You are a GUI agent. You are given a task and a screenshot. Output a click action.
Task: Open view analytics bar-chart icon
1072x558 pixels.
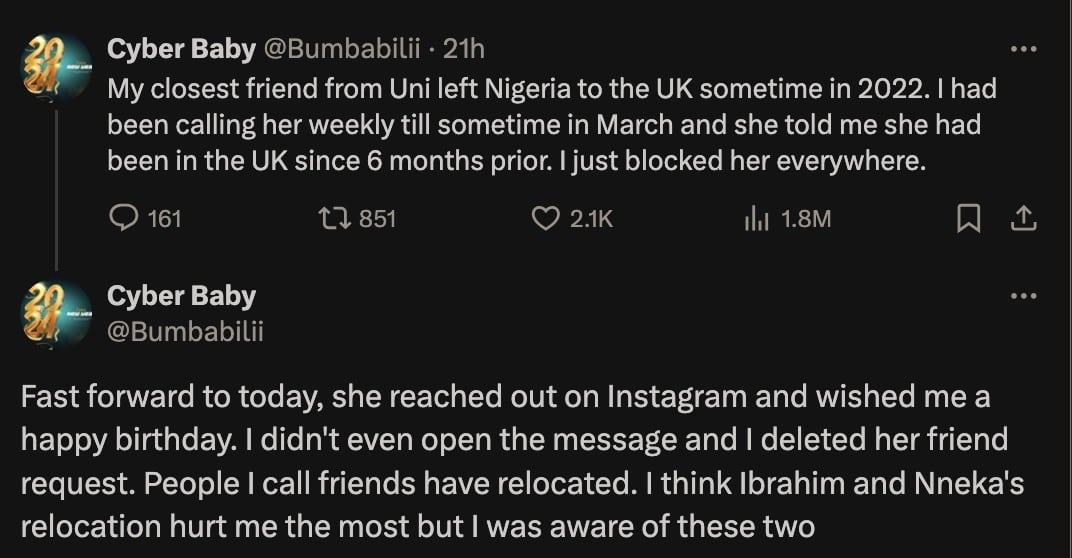[x=755, y=218]
